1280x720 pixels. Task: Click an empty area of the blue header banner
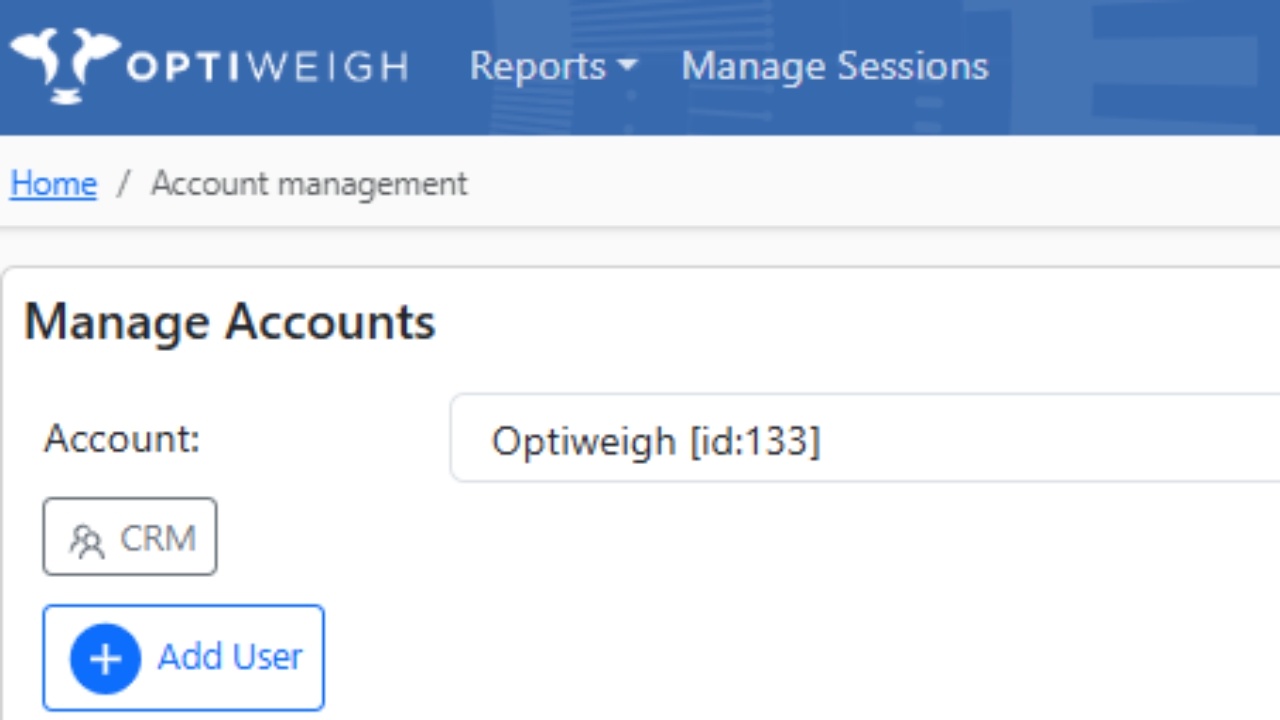pos(1130,66)
